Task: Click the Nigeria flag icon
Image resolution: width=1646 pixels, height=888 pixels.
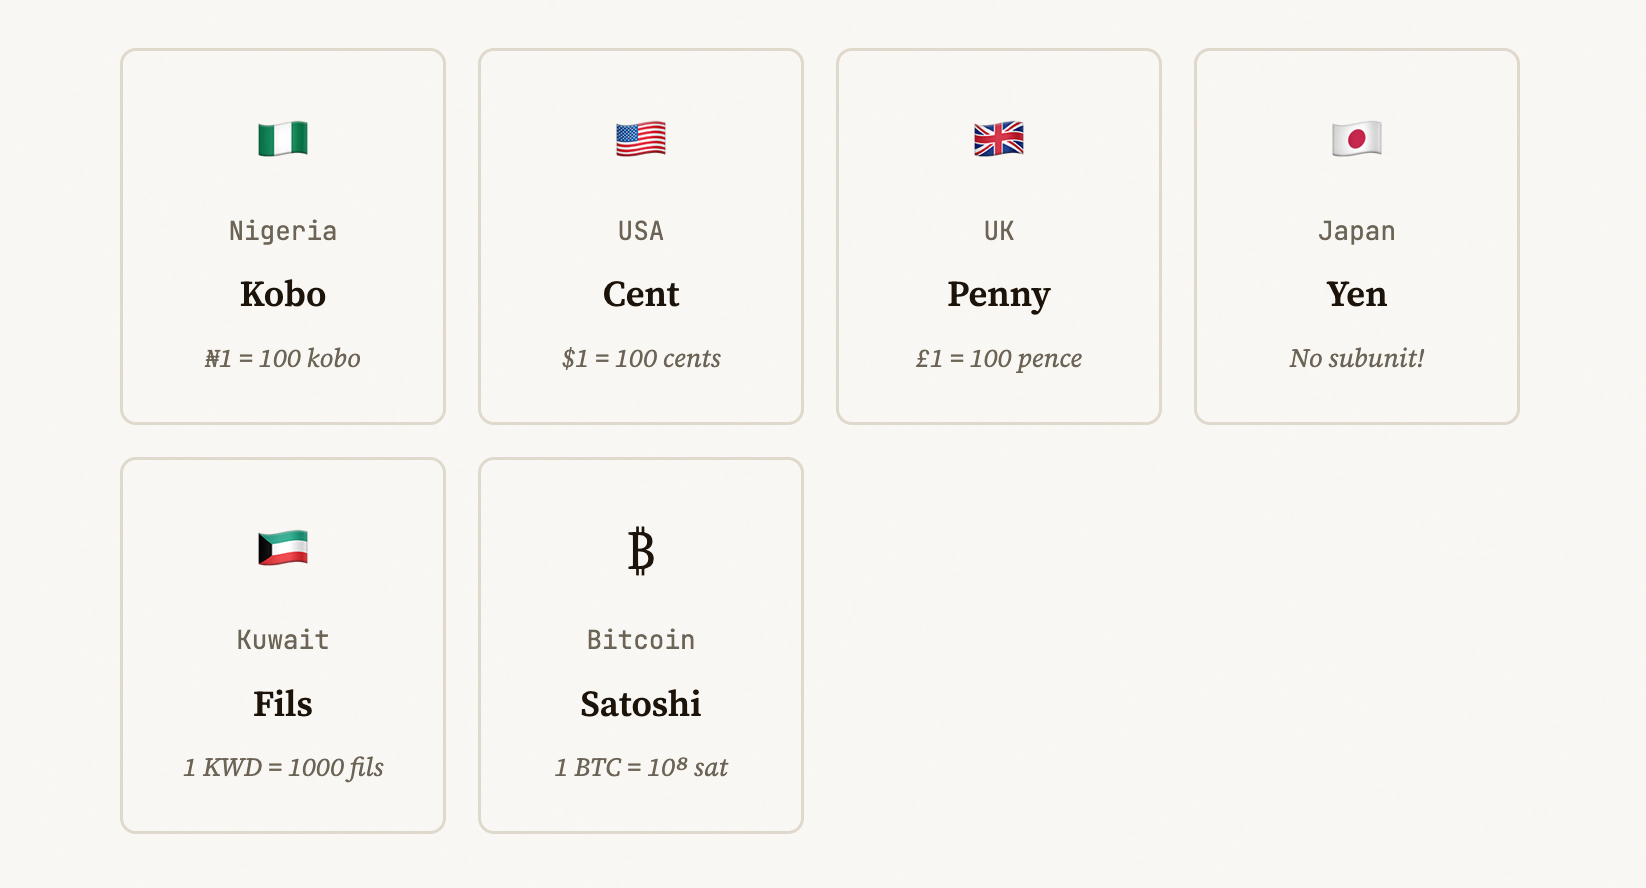Action: click(x=283, y=139)
